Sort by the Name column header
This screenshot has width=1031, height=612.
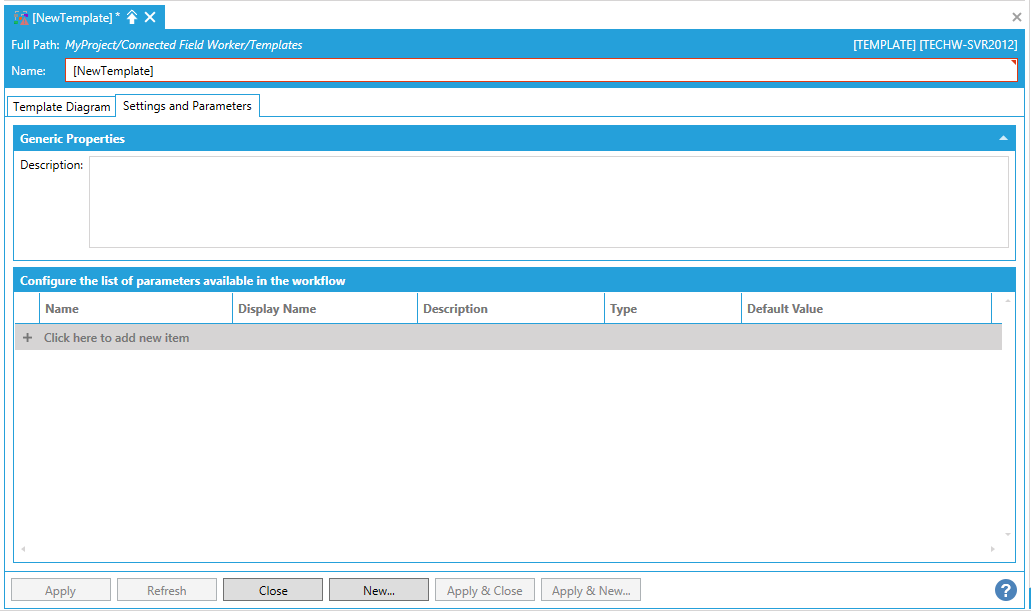pyautogui.click(x=135, y=309)
